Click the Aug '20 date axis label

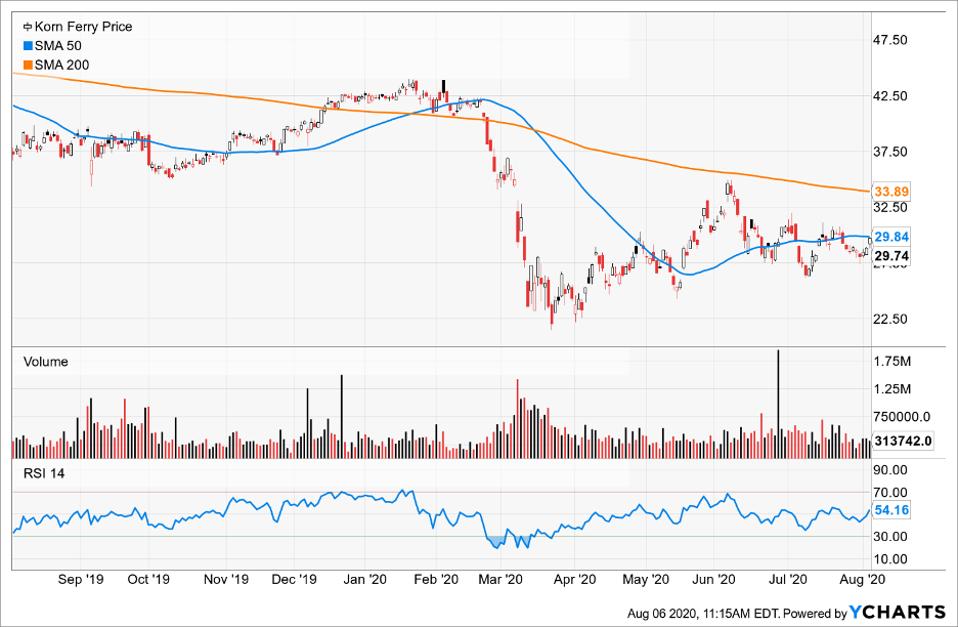[x=861, y=580]
